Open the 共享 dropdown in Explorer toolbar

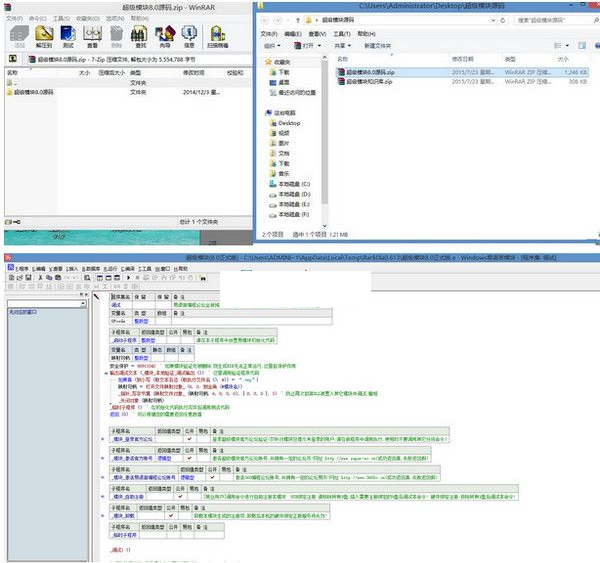pyautogui.click(x=341, y=46)
